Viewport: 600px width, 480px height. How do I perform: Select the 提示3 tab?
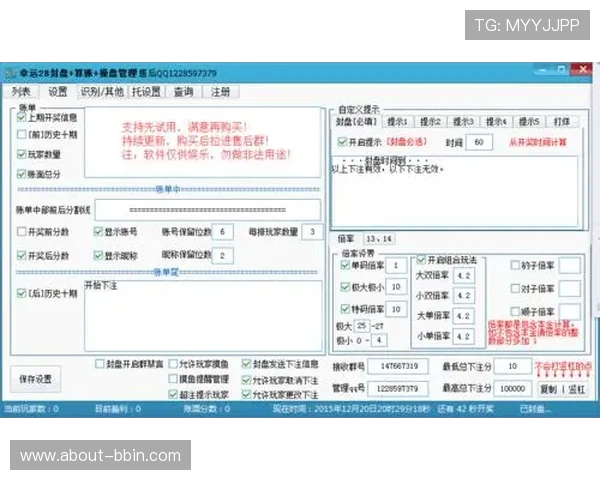point(463,122)
